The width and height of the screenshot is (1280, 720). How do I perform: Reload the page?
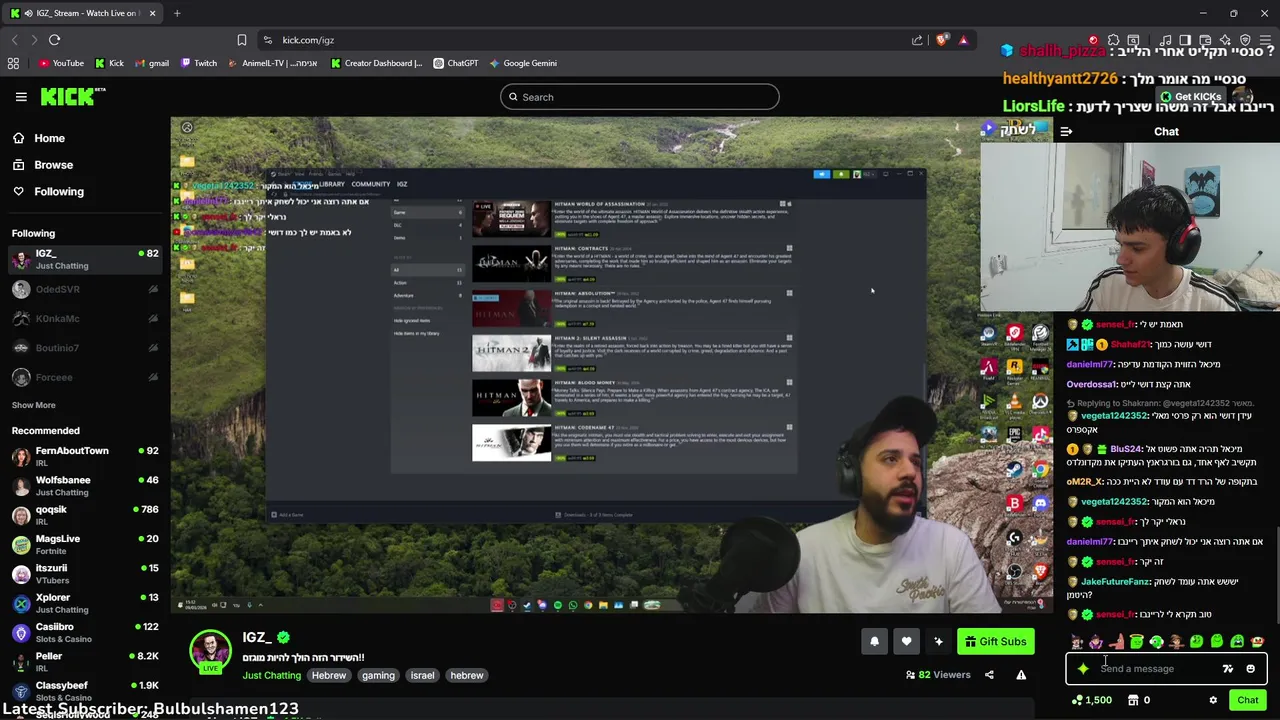tap(55, 40)
